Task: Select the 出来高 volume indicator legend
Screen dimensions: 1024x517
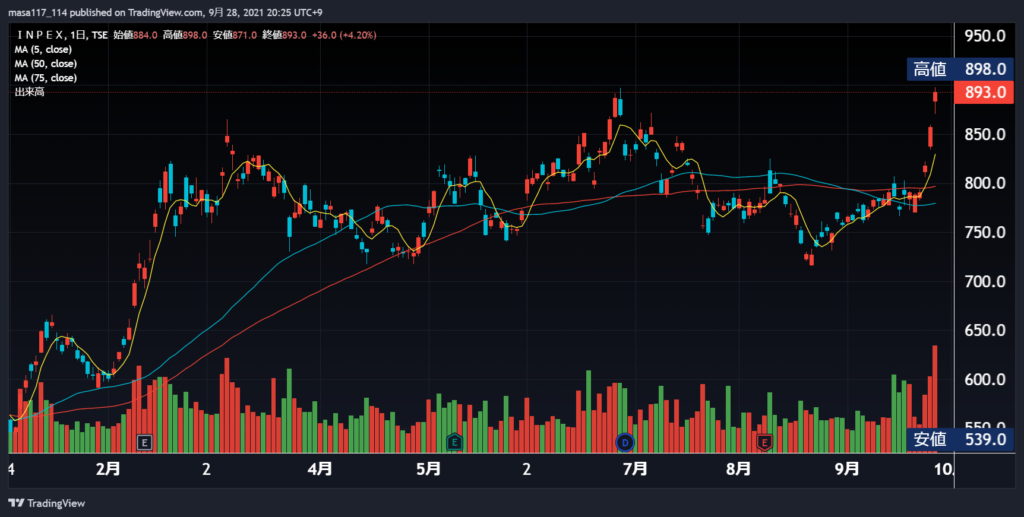Action: (x=29, y=93)
